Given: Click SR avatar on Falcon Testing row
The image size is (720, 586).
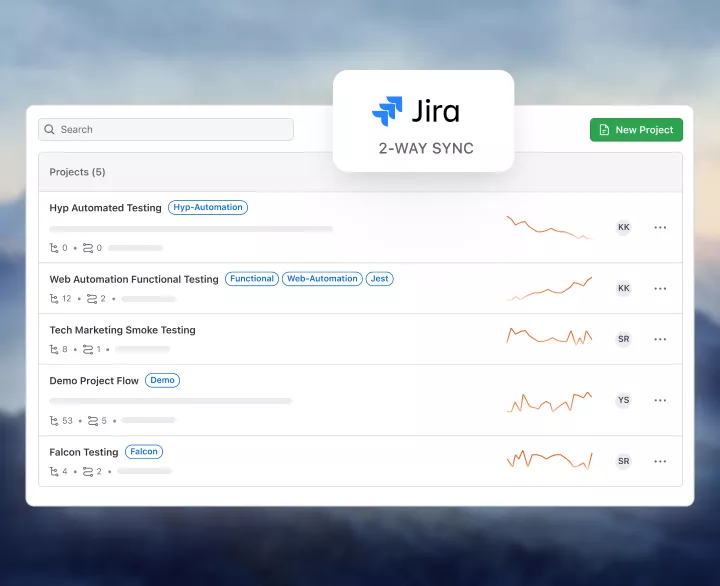Looking at the screenshot, I should pos(624,461).
